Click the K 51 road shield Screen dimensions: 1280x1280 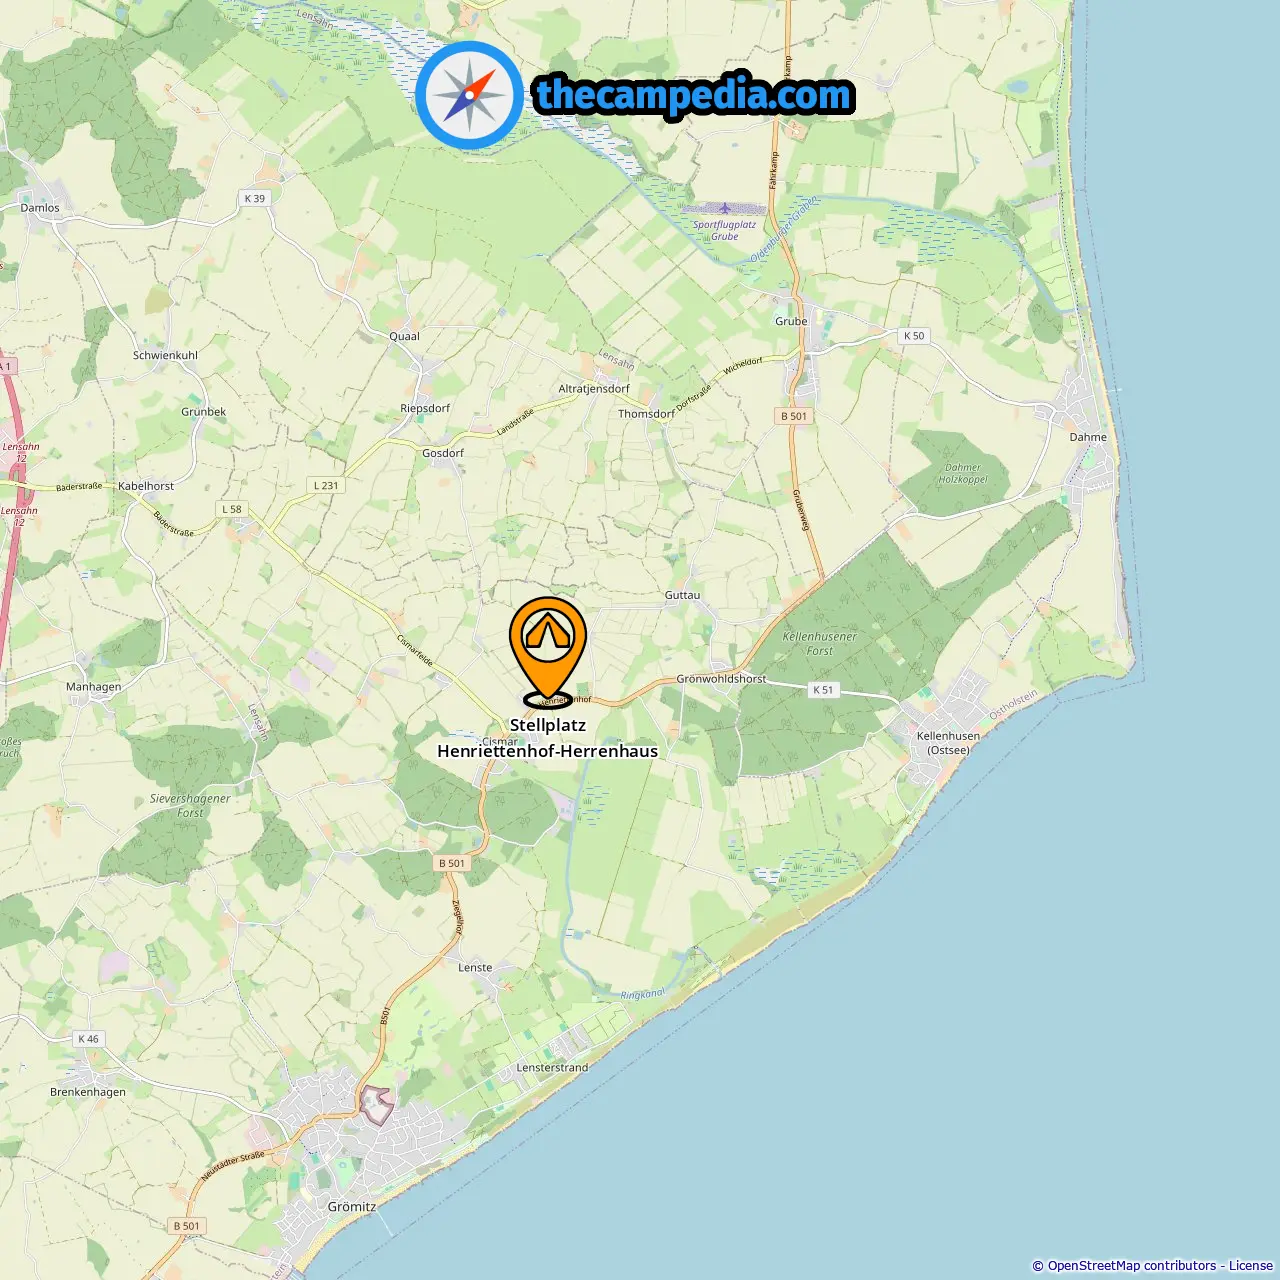click(823, 690)
